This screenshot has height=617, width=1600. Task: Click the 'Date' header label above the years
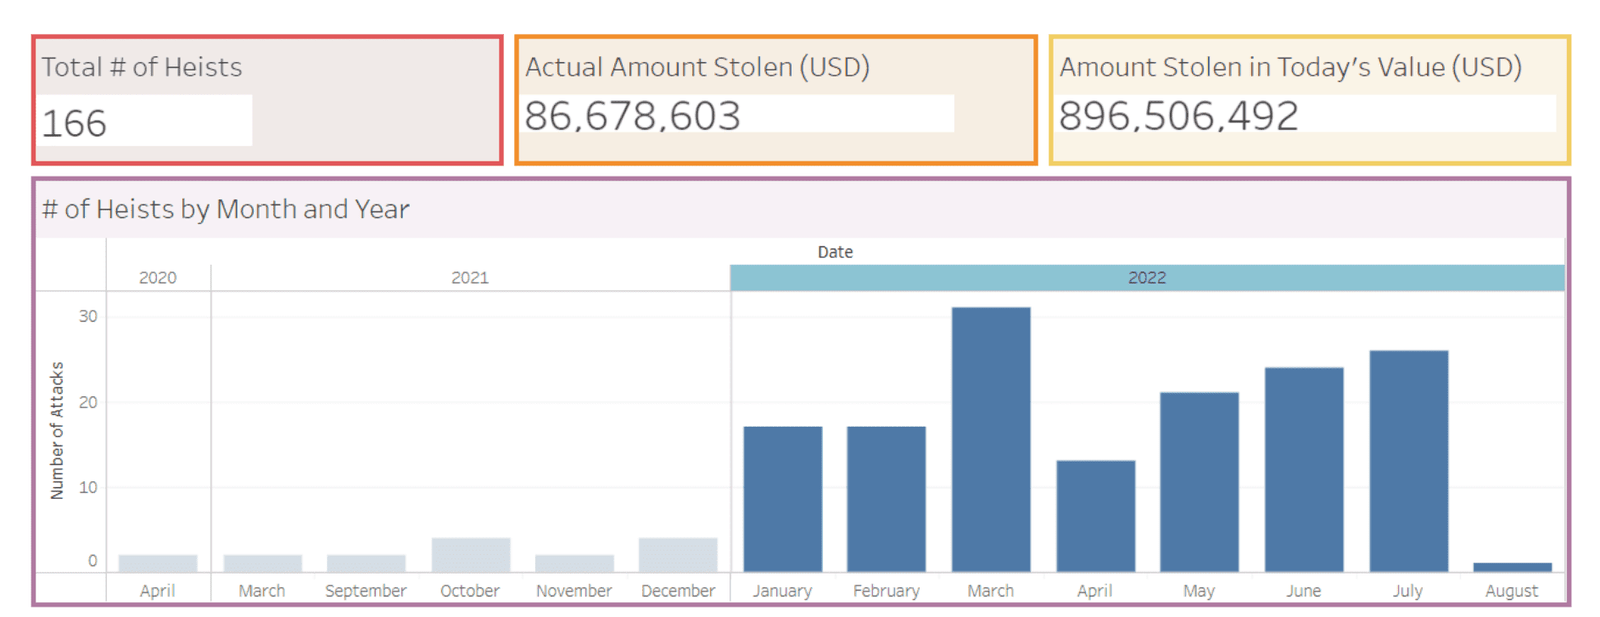[835, 252]
